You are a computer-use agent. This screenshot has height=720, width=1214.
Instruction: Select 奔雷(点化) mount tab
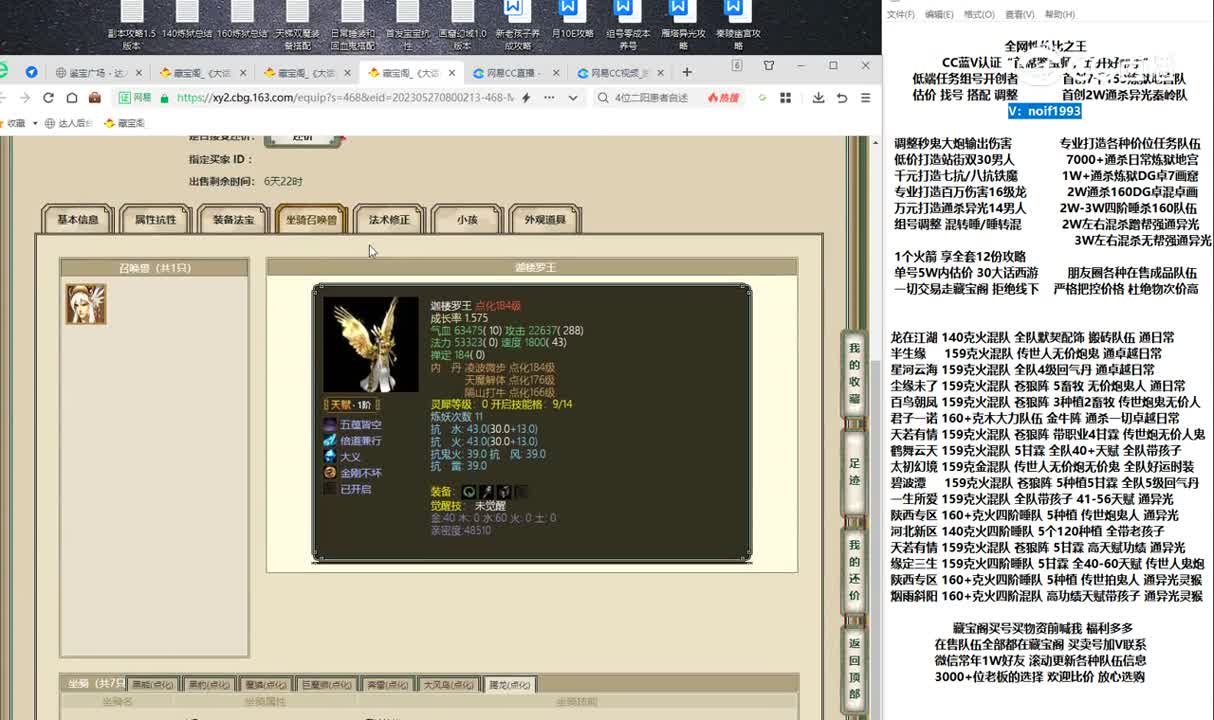pyautogui.click(x=388, y=685)
